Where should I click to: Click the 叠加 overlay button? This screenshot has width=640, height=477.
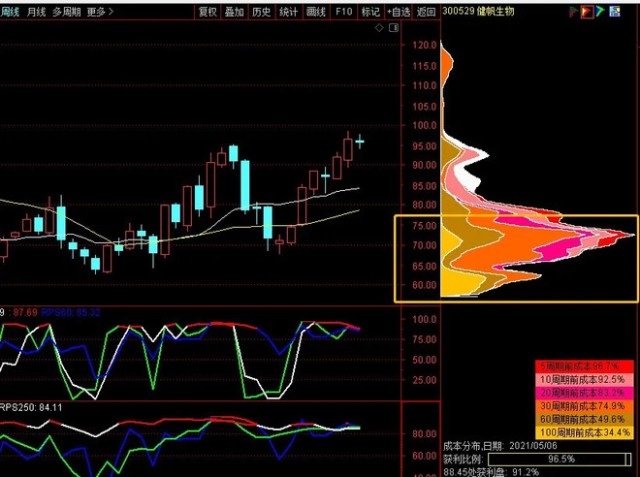pyautogui.click(x=234, y=12)
